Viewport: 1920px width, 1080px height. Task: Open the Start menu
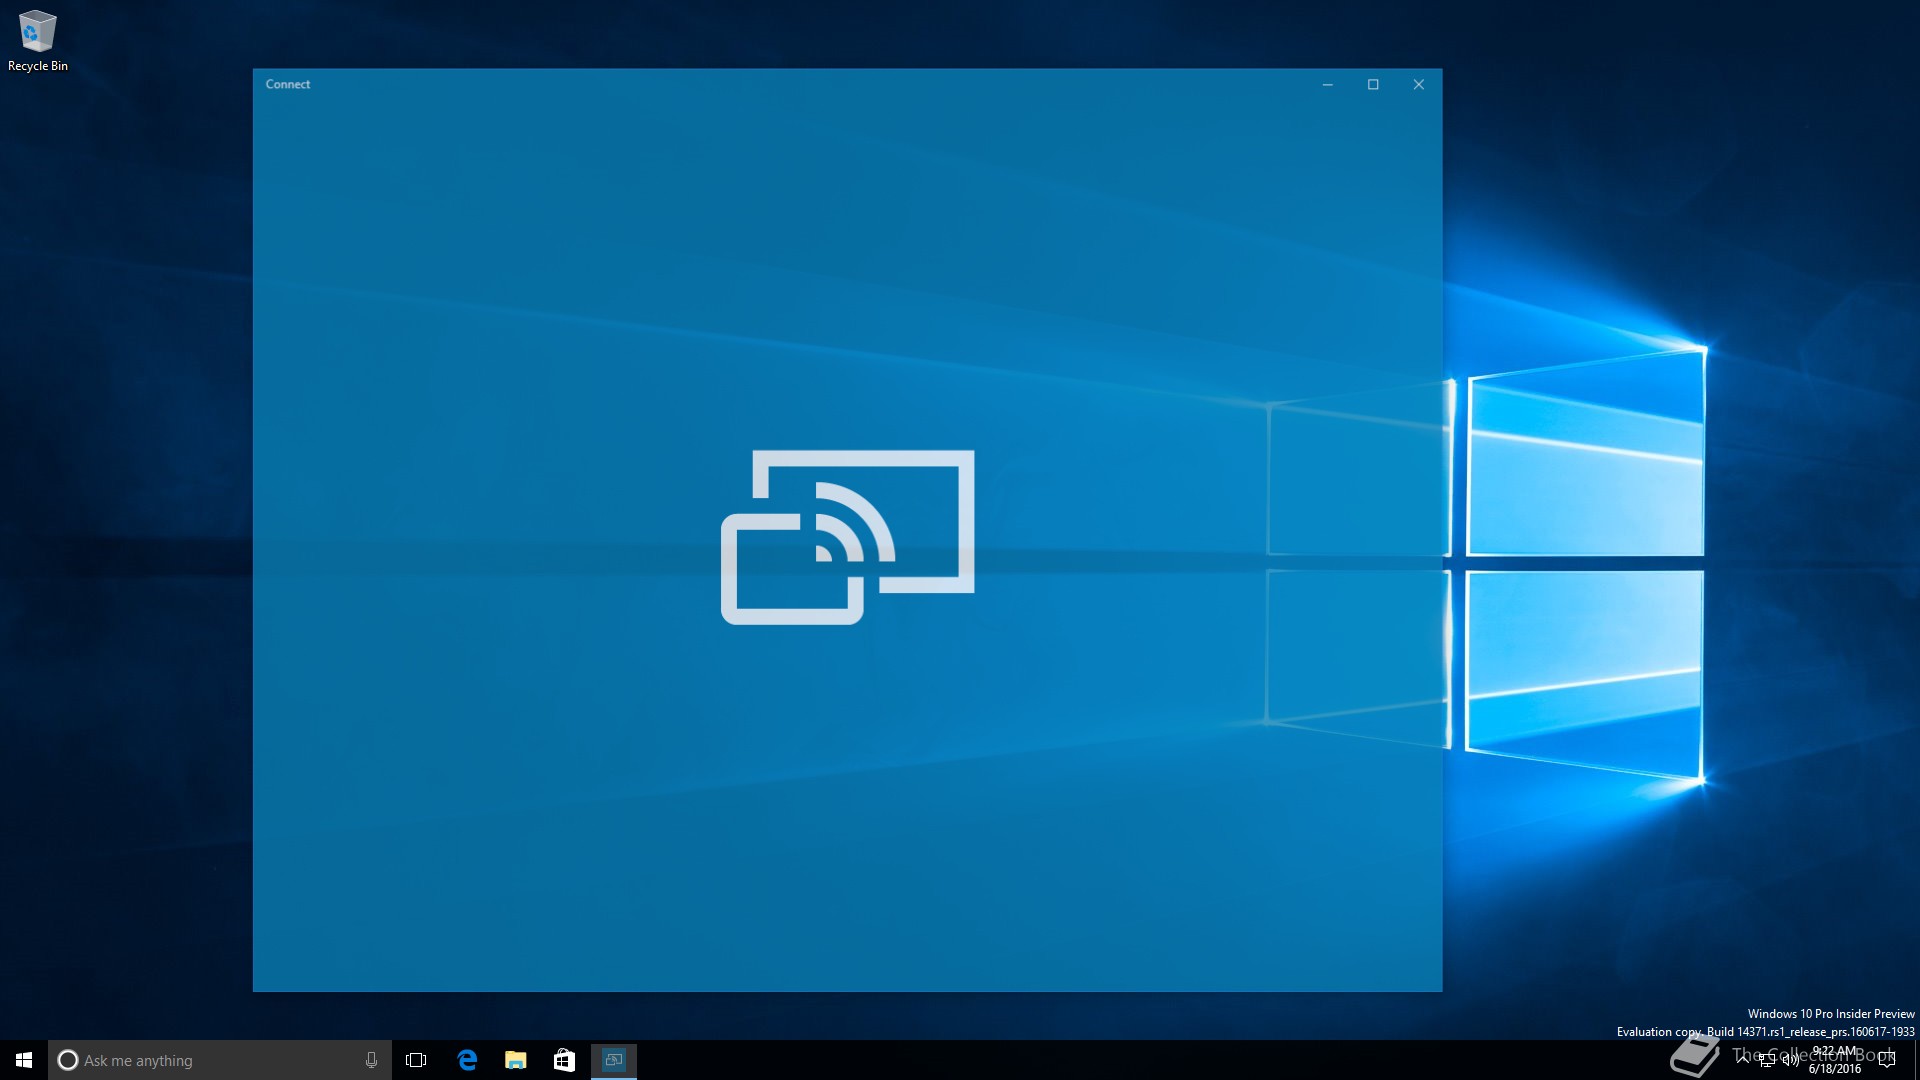point(24,1060)
